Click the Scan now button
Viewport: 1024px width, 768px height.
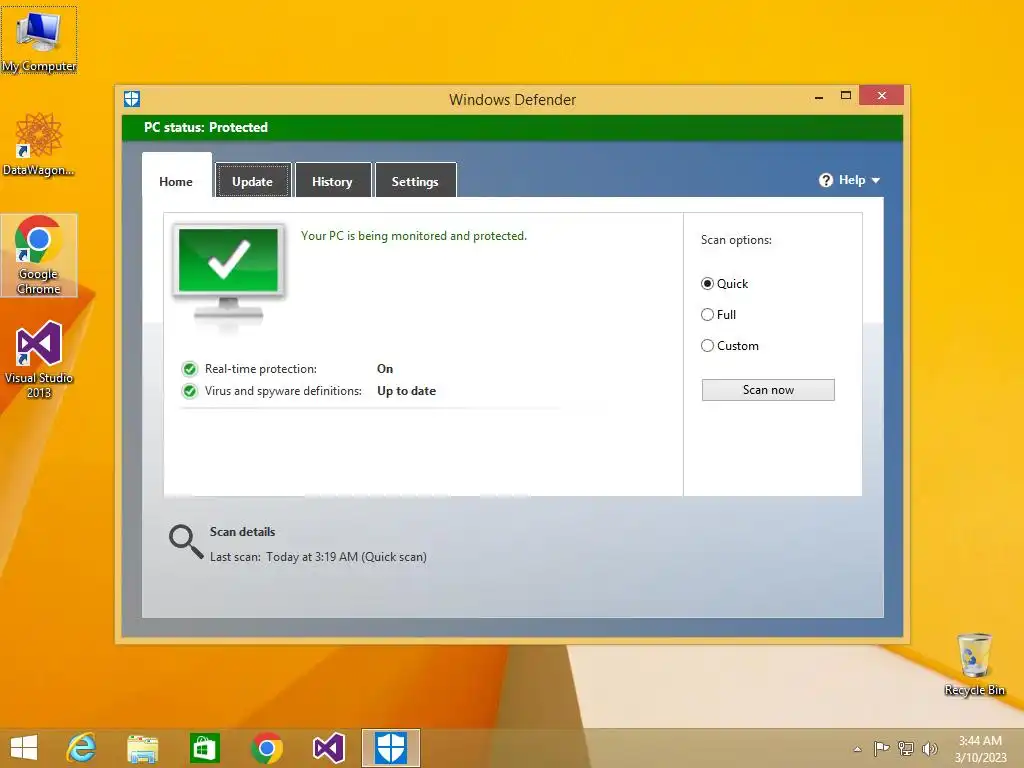[768, 390]
